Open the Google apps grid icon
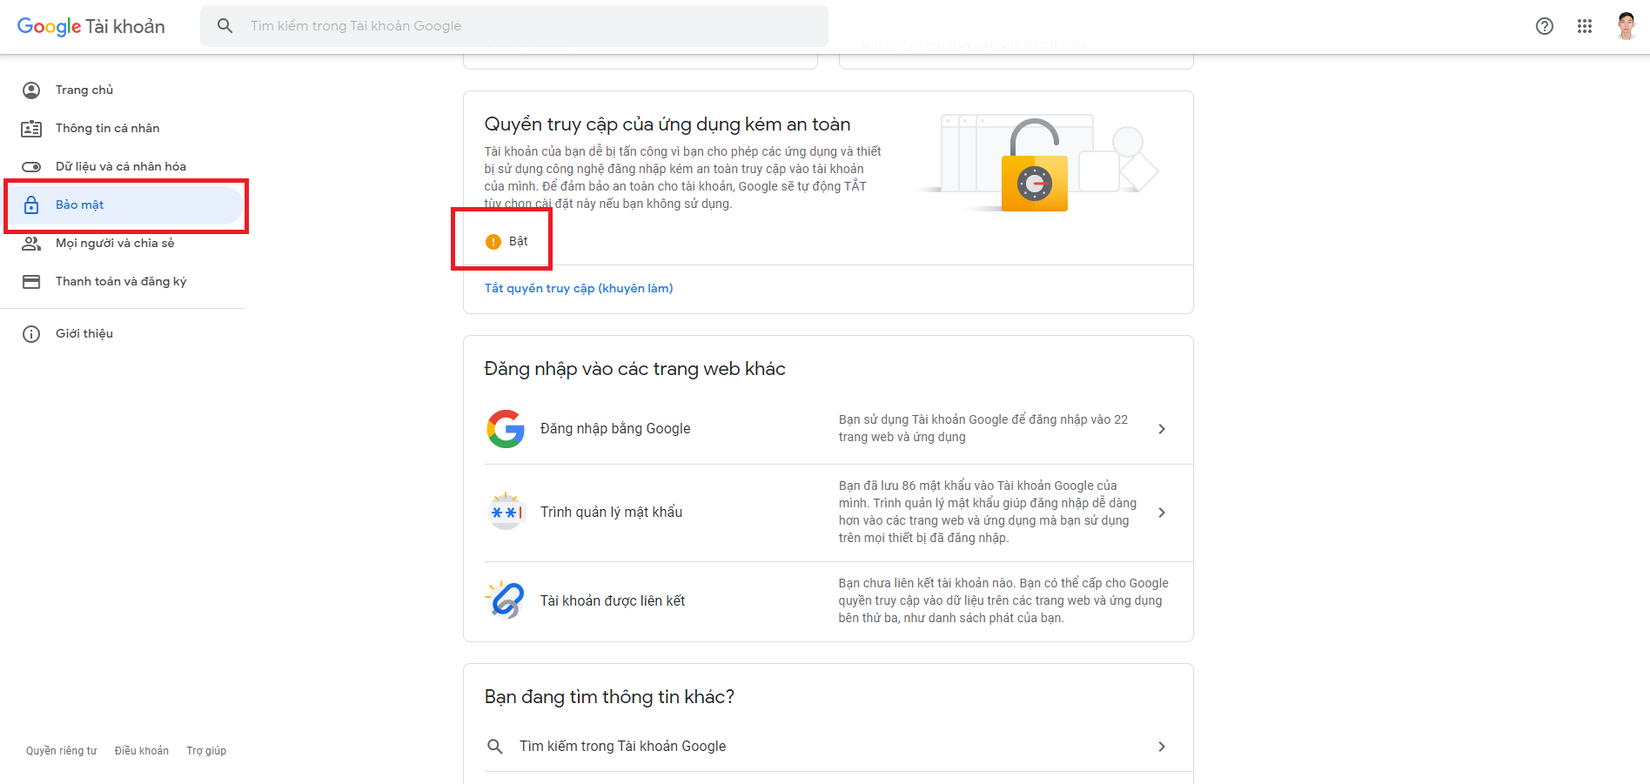This screenshot has width=1650, height=784. [1584, 26]
